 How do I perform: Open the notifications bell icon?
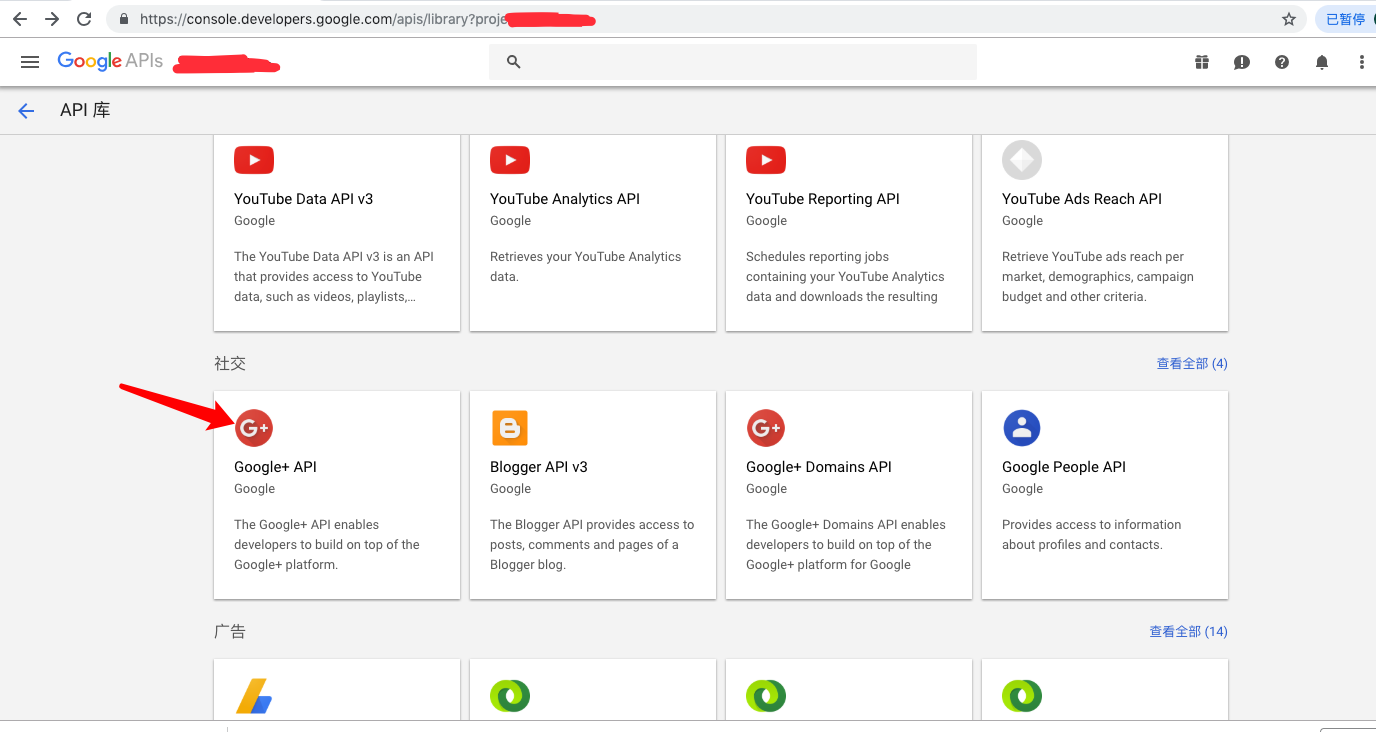(1321, 62)
